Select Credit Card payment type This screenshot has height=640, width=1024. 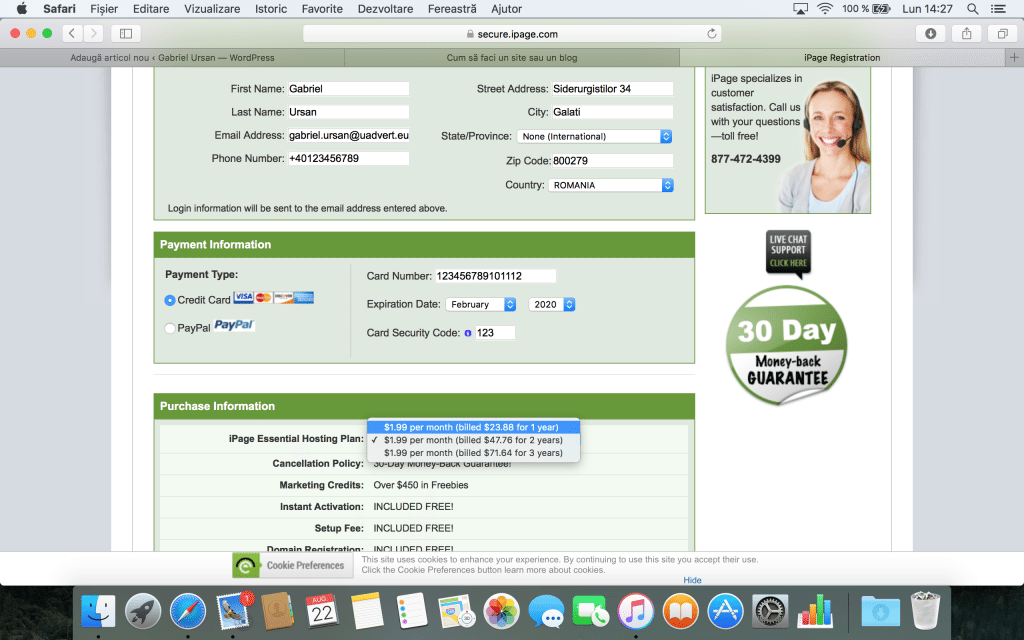(x=170, y=300)
